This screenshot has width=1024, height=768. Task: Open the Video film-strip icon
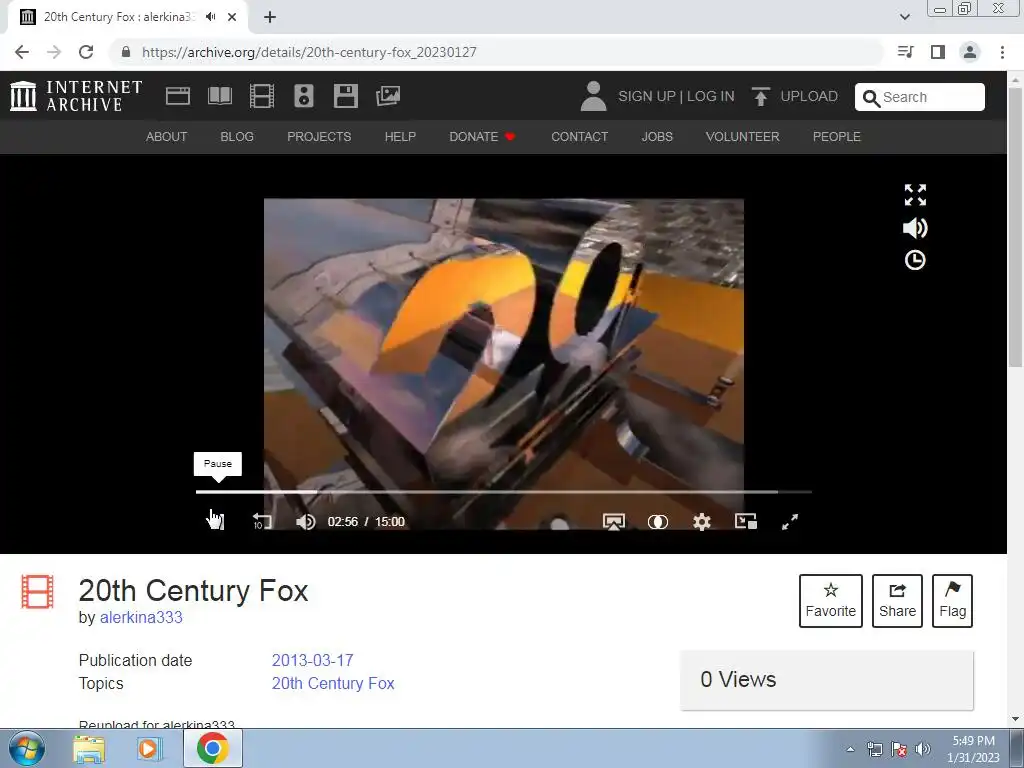click(262, 96)
